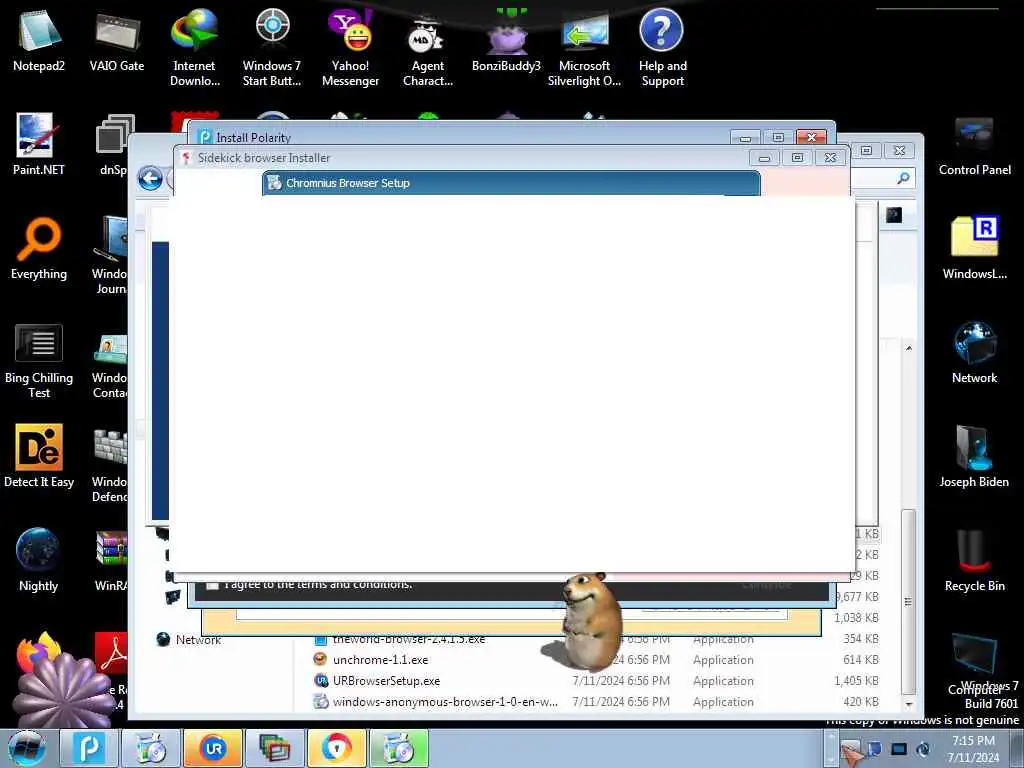
Task: Click the Explorer scrollbar up arrow
Action: click(908, 348)
